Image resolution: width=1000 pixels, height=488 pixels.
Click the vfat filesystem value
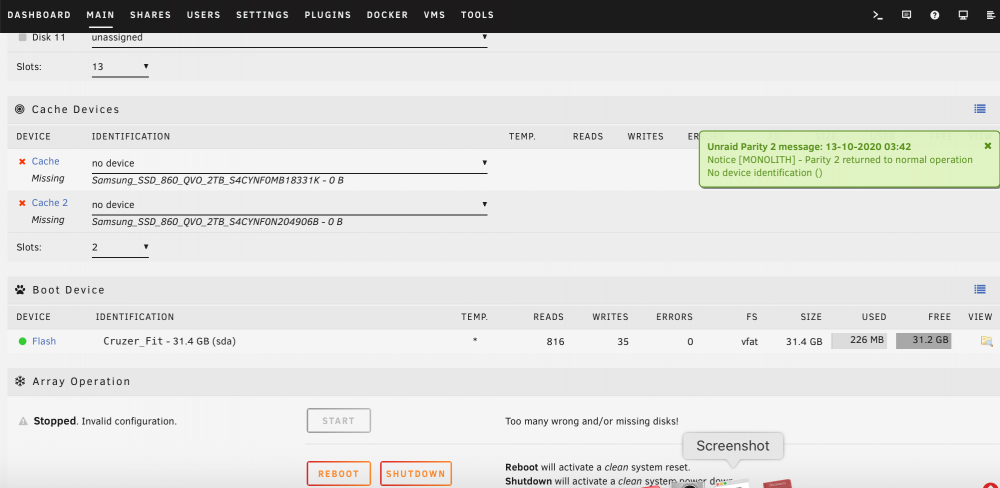tap(749, 341)
